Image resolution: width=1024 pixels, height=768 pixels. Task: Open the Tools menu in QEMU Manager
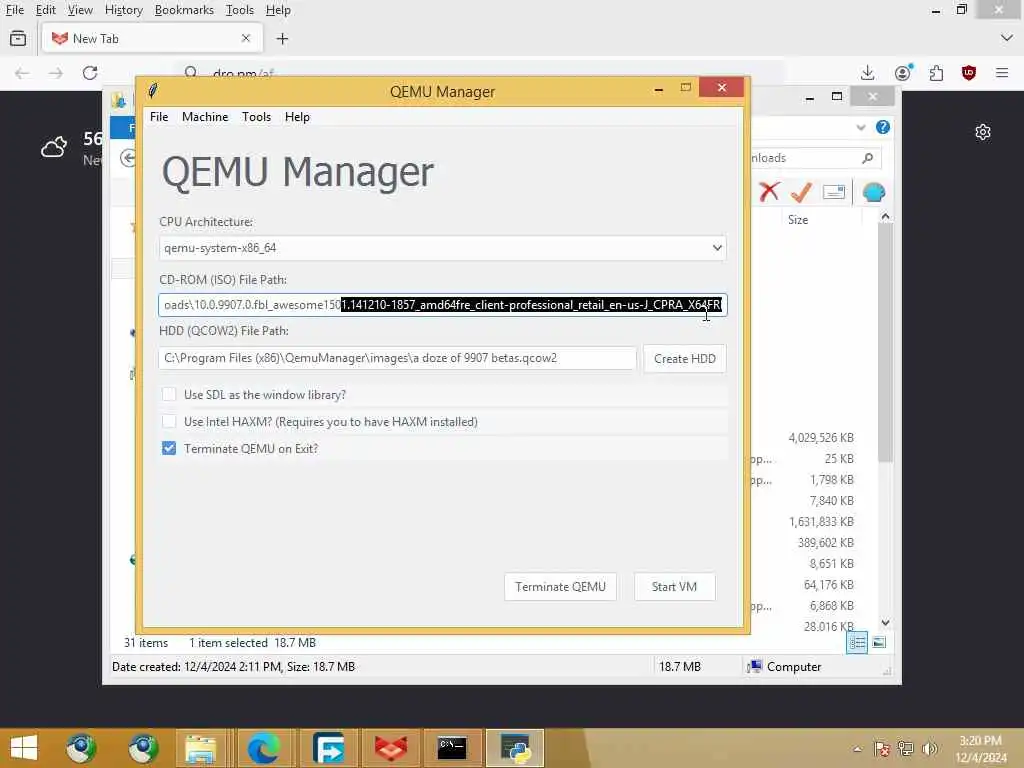[x=256, y=117]
